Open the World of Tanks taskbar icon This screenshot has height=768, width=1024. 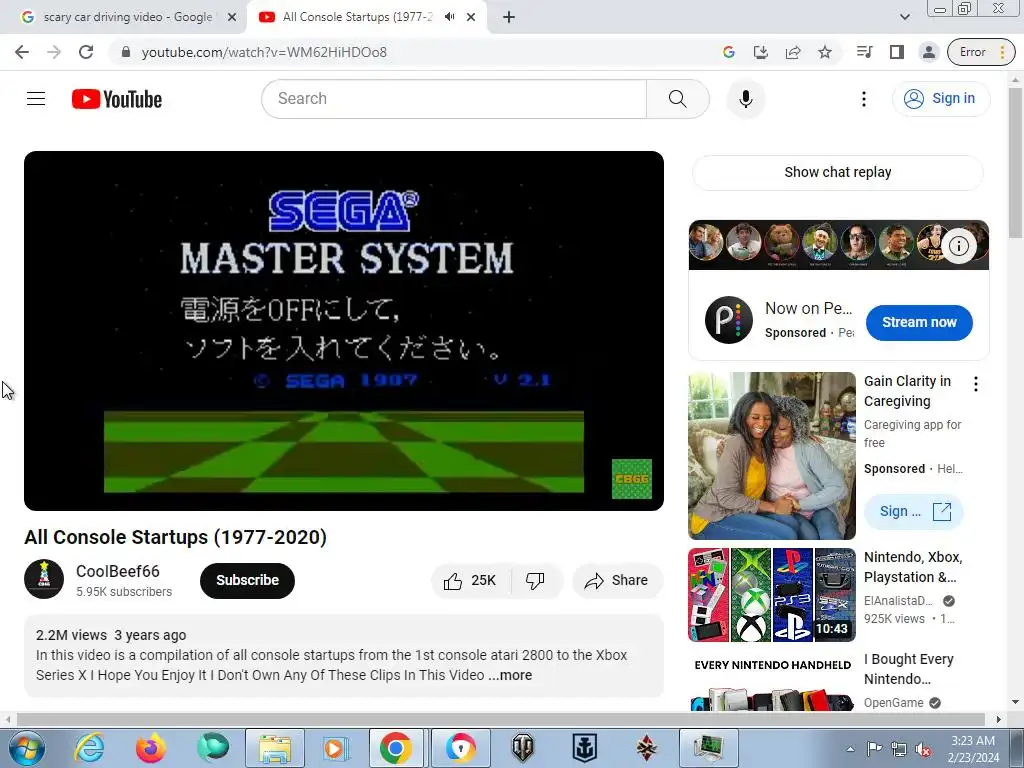click(x=523, y=748)
